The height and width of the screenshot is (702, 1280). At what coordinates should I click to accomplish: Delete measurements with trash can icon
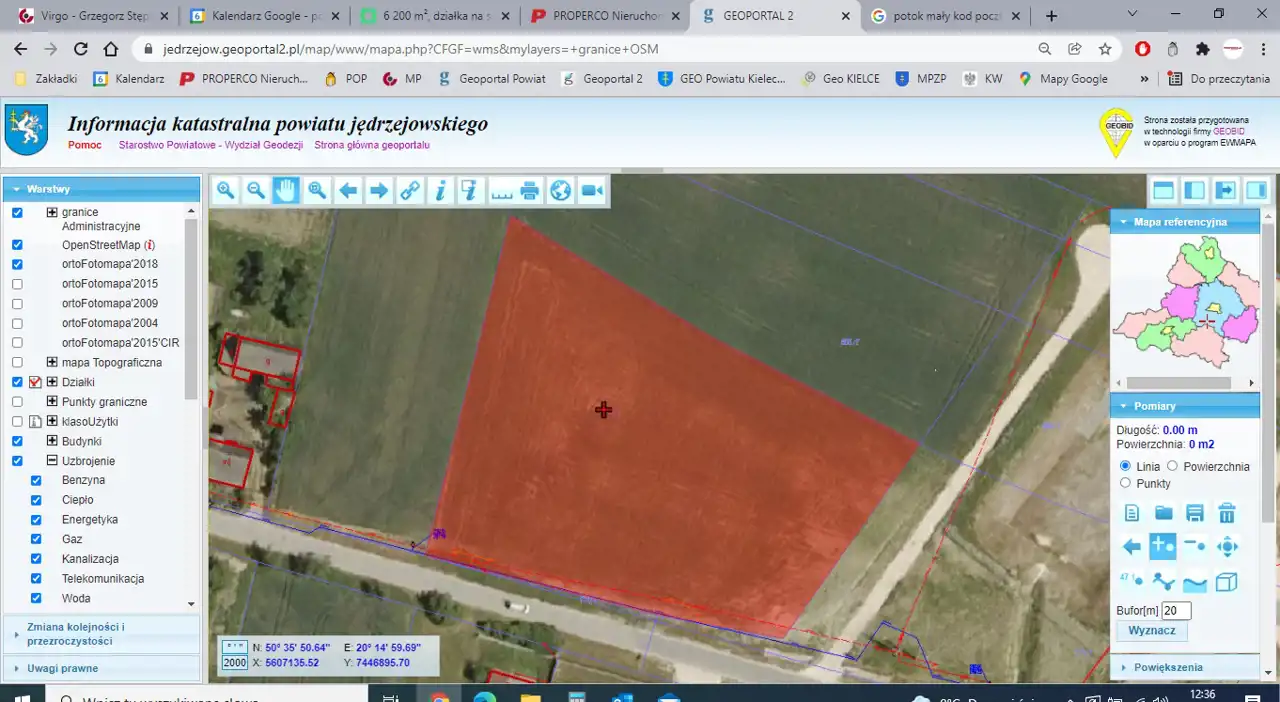(x=1227, y=513)
